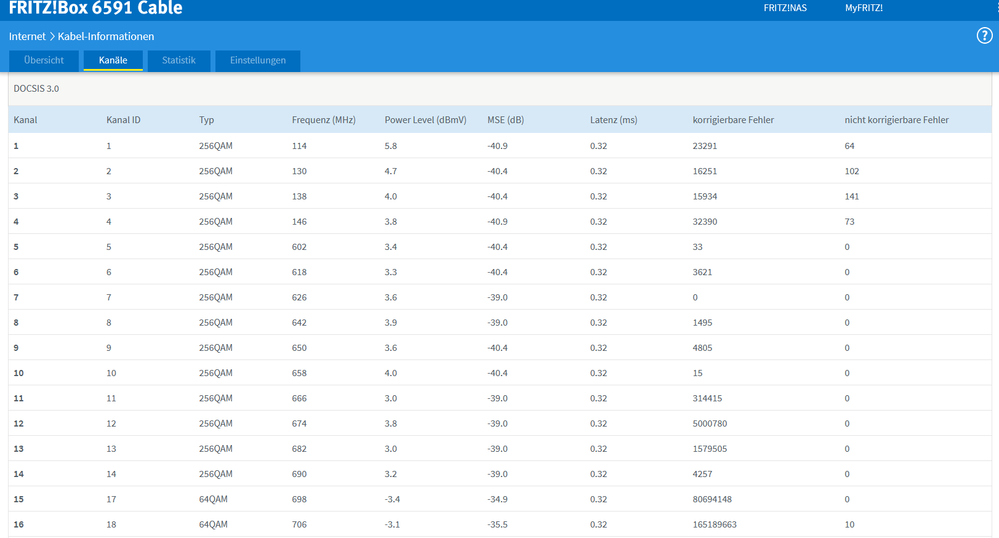Select power level value 3.2
This screenshot has height=538, width=999.
pos(391,474)
